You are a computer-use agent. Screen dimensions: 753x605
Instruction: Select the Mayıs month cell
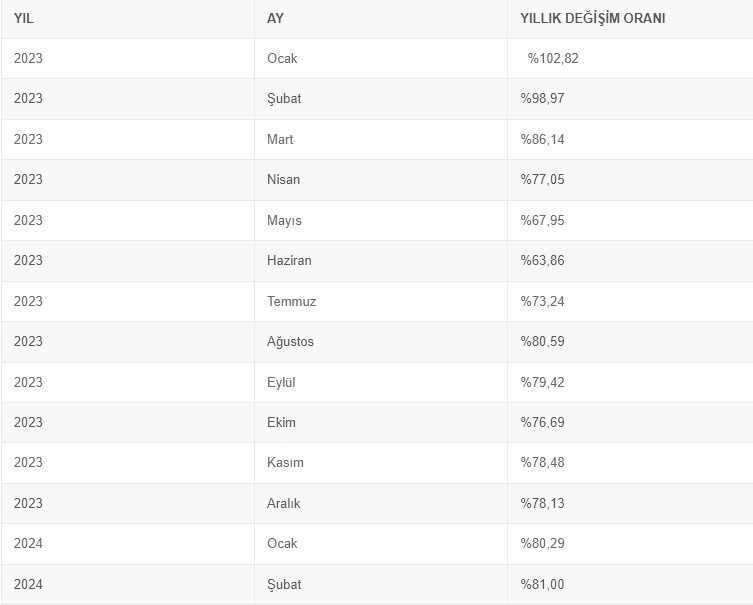click(284, 220)
